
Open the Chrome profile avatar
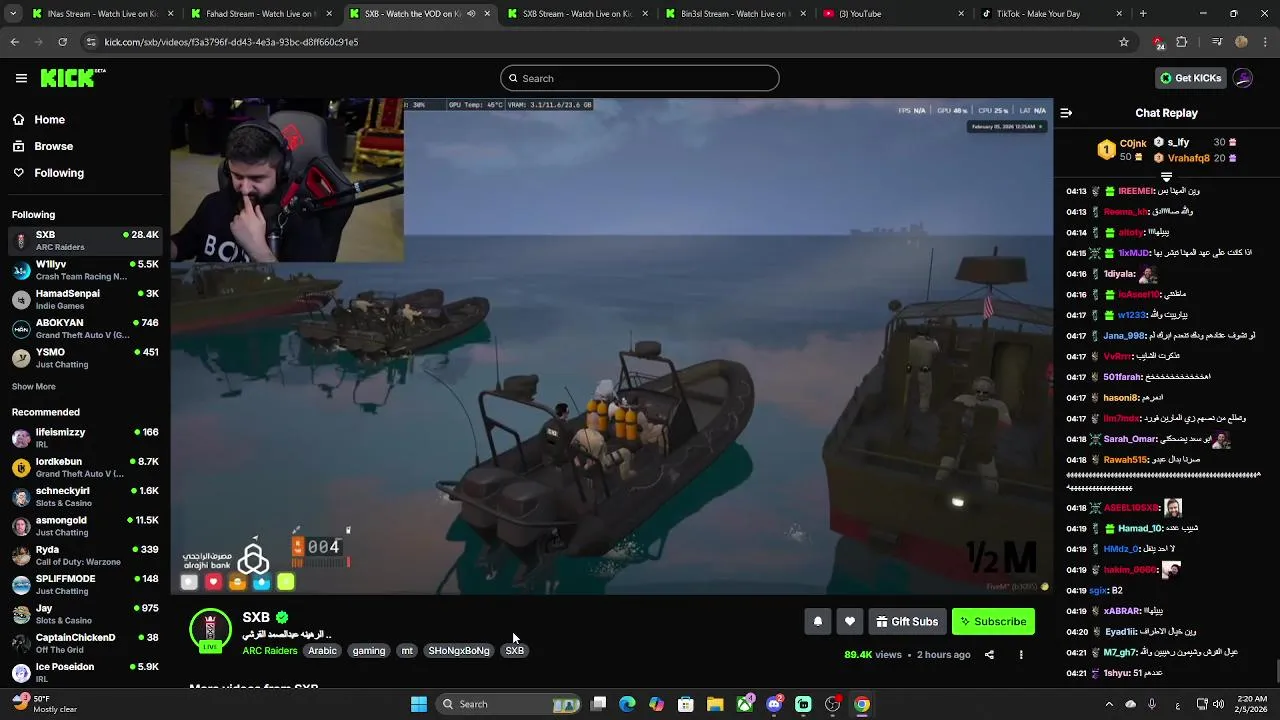pyautogui.click(x=1241, y=42)
